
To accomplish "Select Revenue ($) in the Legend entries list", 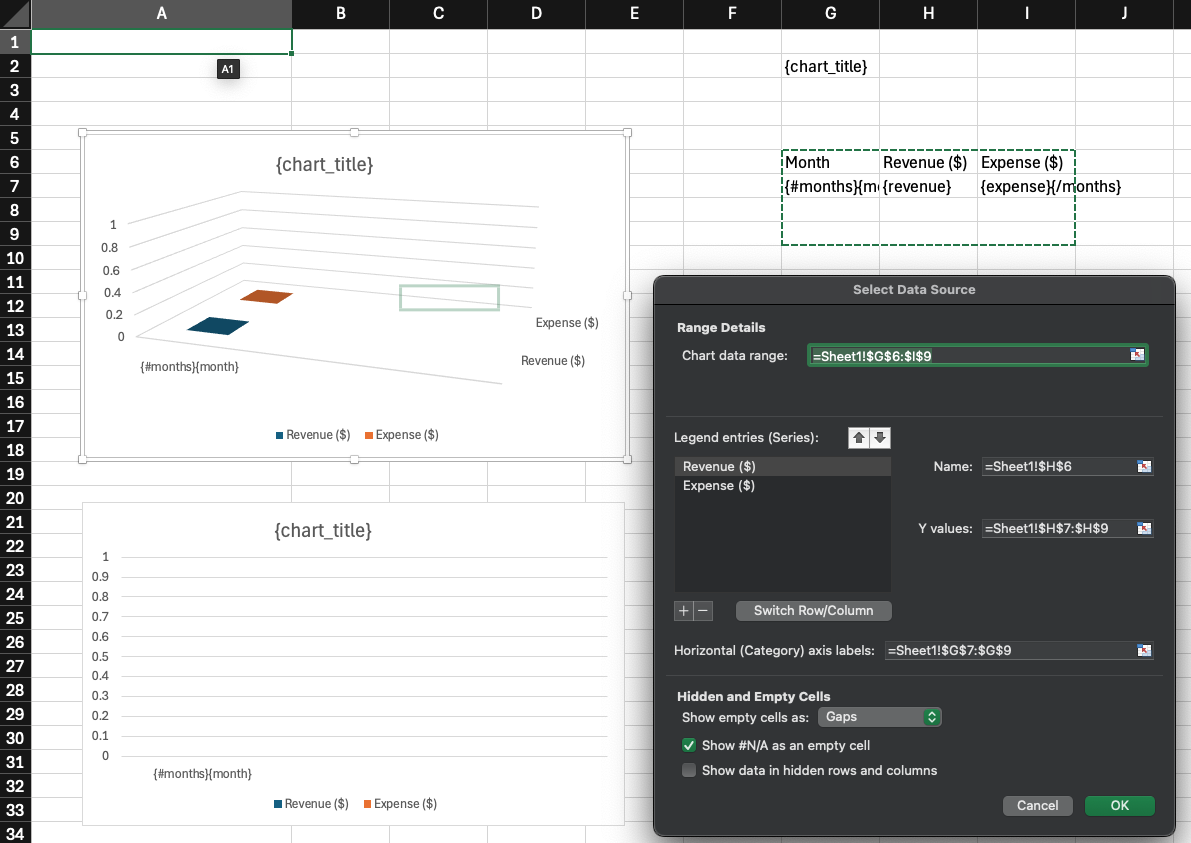I will [717, 466].
